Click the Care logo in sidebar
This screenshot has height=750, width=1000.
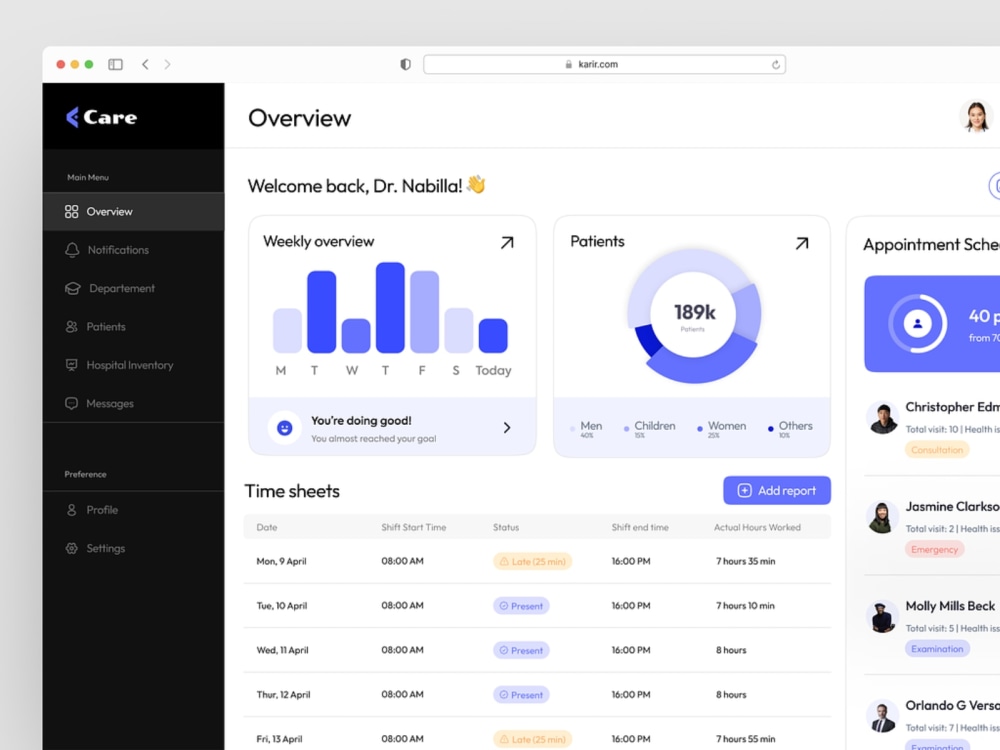coord(101,117)
